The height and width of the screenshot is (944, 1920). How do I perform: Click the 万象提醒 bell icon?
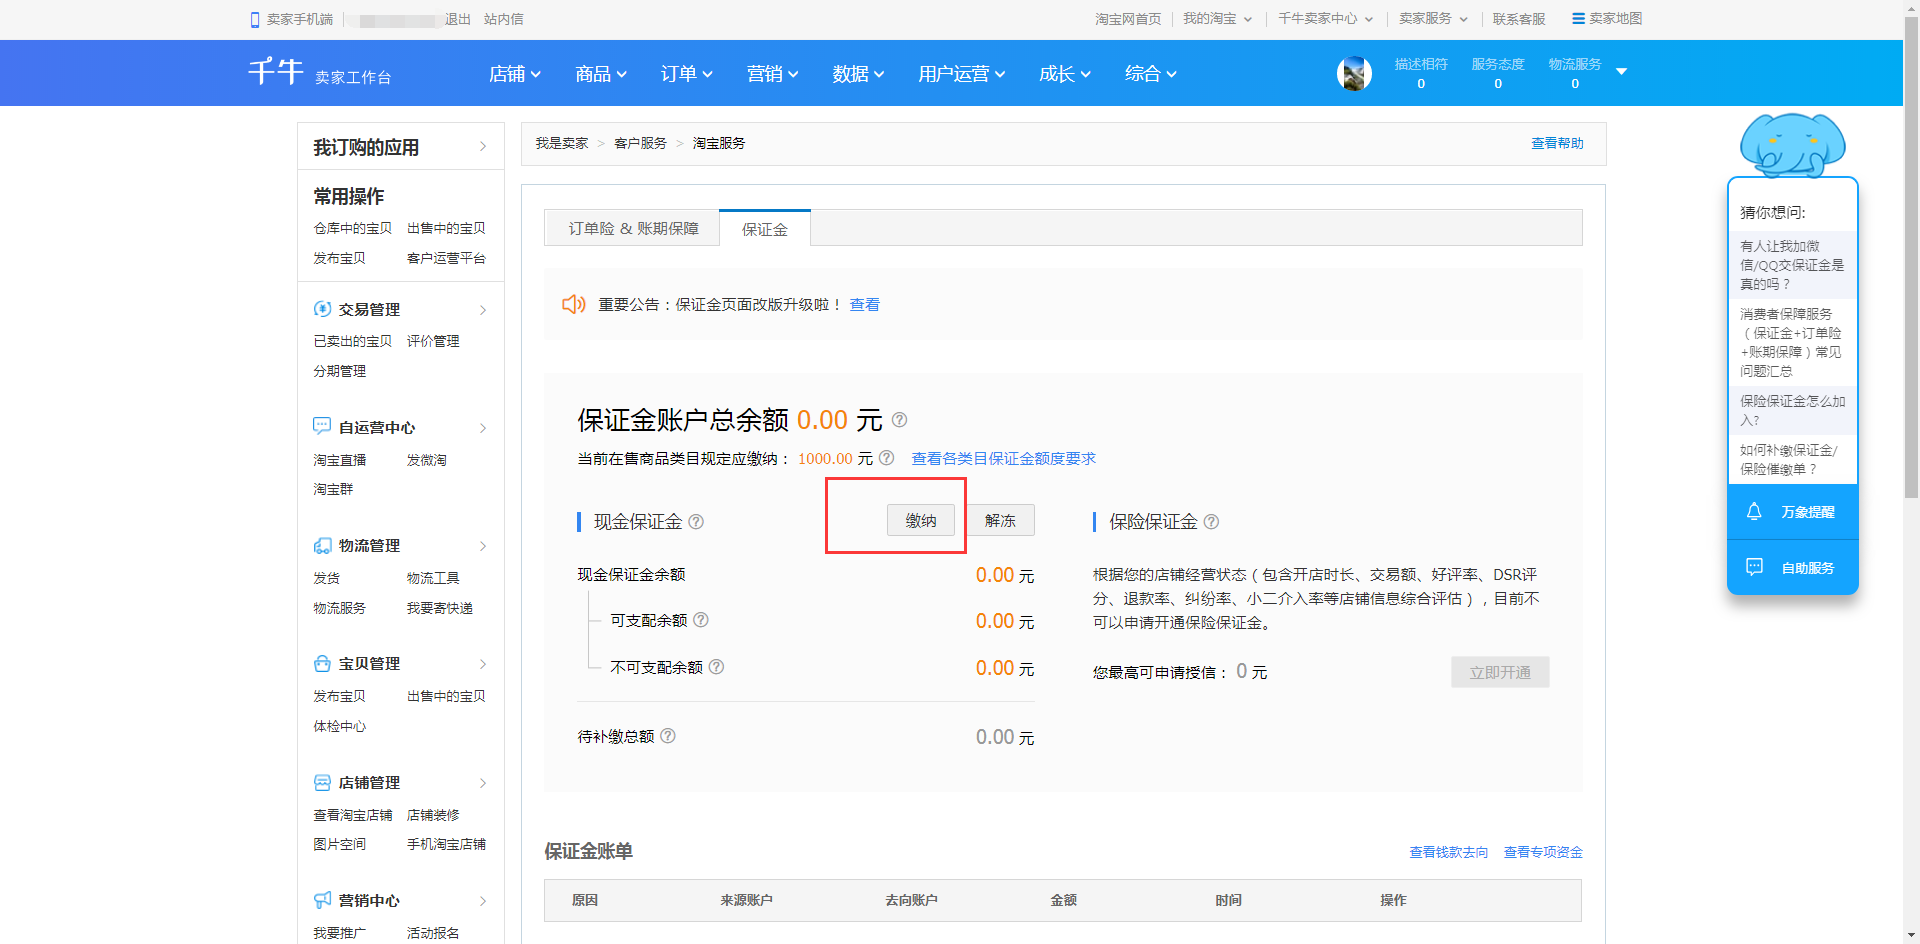tap(1754, 511)
